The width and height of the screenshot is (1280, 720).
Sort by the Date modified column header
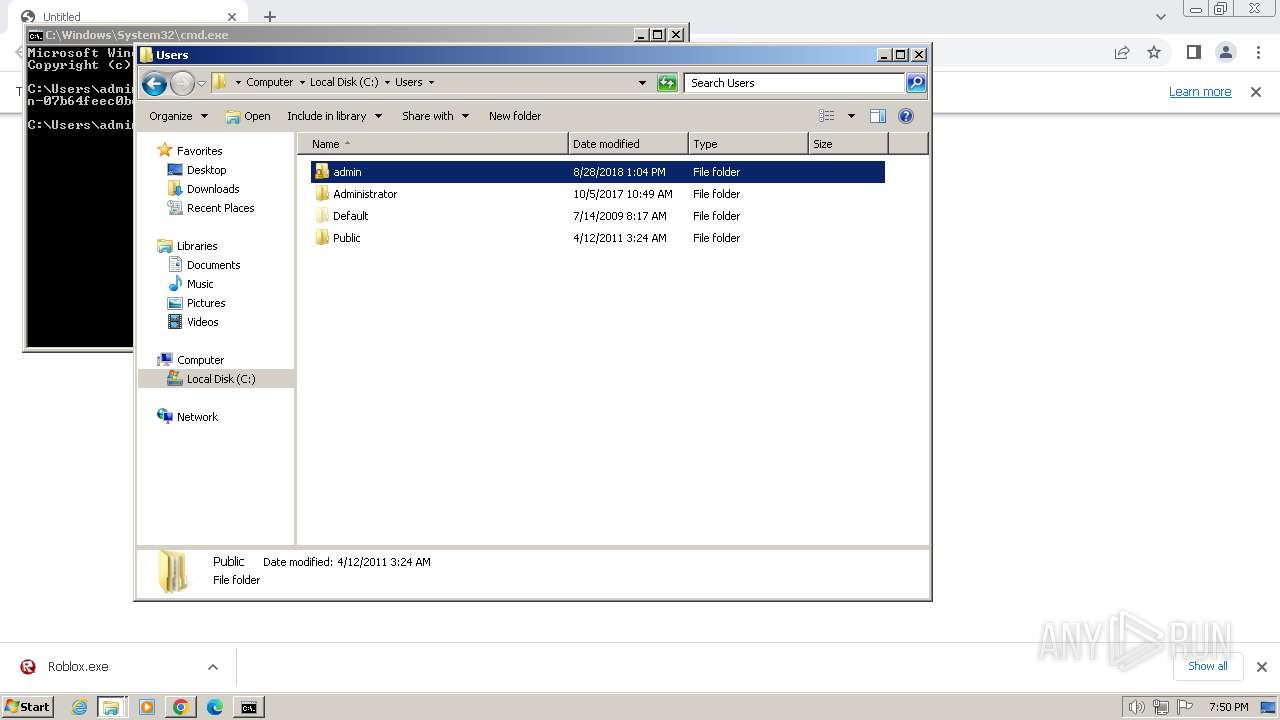(x=628, y=144)
